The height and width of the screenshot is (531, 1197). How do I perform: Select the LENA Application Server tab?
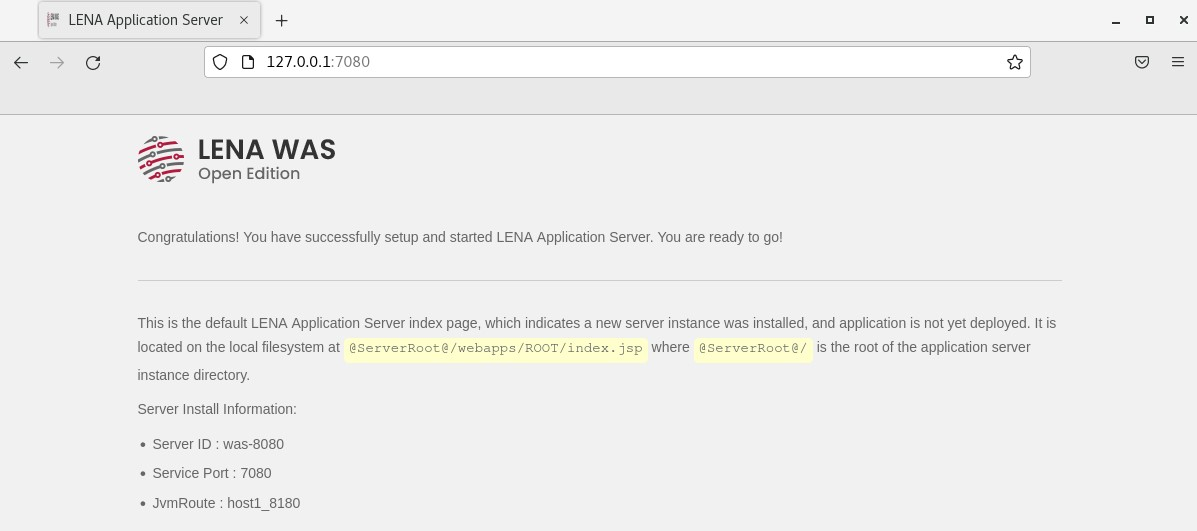150,21
